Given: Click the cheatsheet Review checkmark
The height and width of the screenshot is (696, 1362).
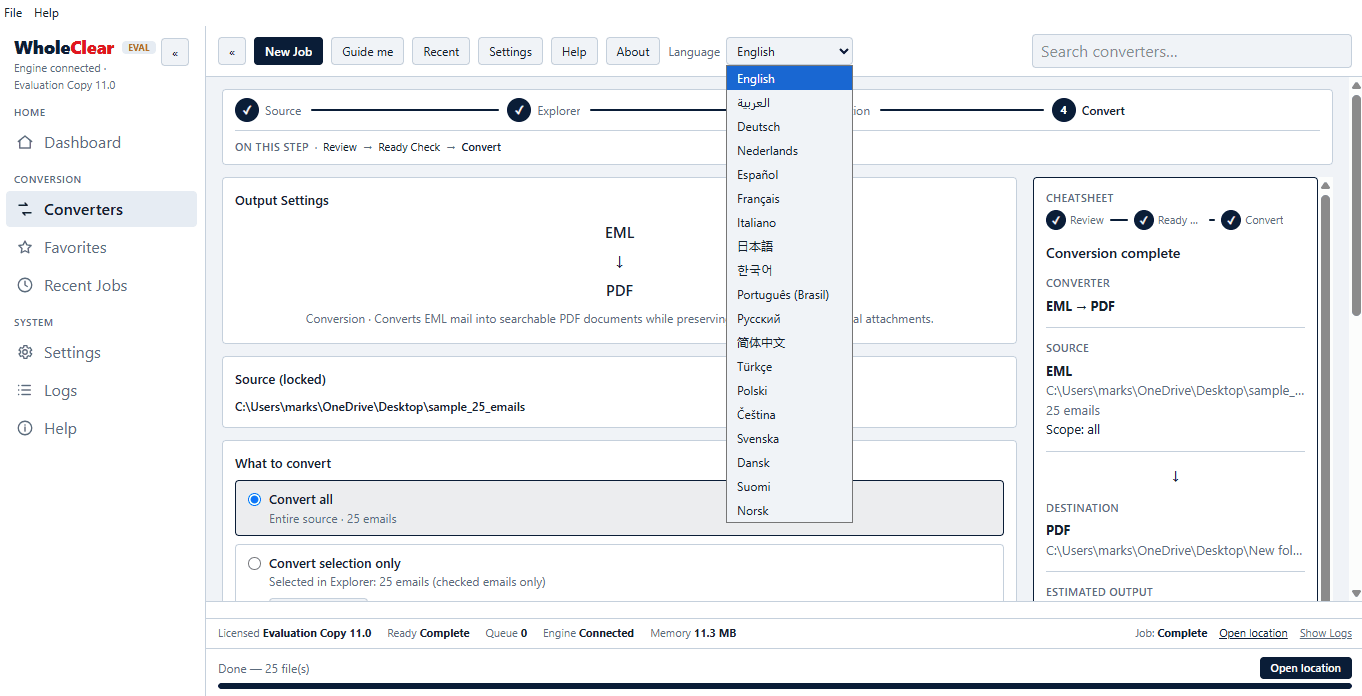Looking at the screenshot, I should coord(1056,220).
